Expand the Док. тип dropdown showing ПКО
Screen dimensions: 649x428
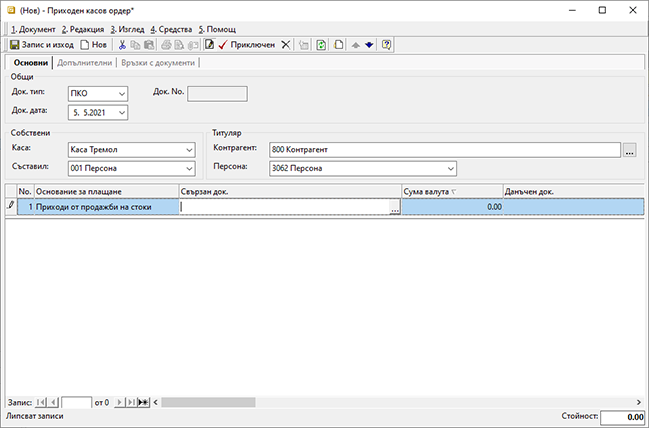(122, 94)
